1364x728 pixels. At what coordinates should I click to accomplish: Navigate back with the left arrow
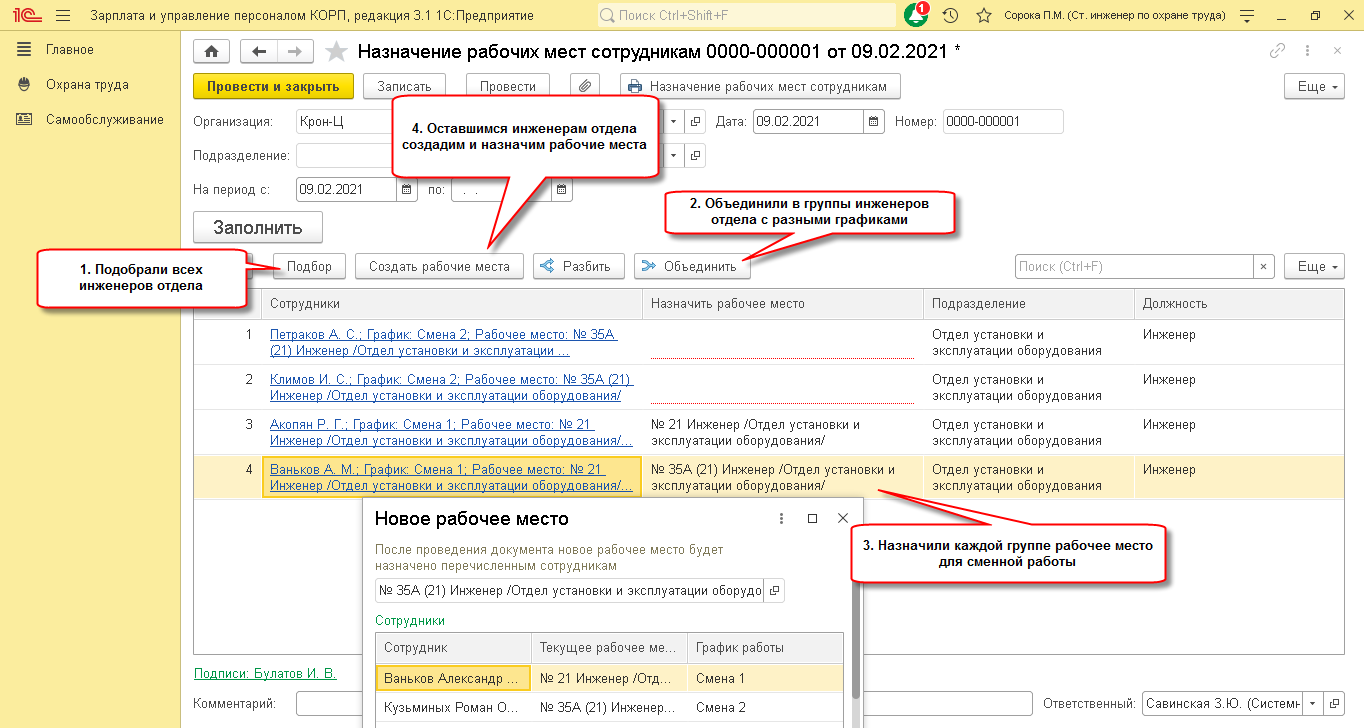pyautogui.click(x=260, y=52)
